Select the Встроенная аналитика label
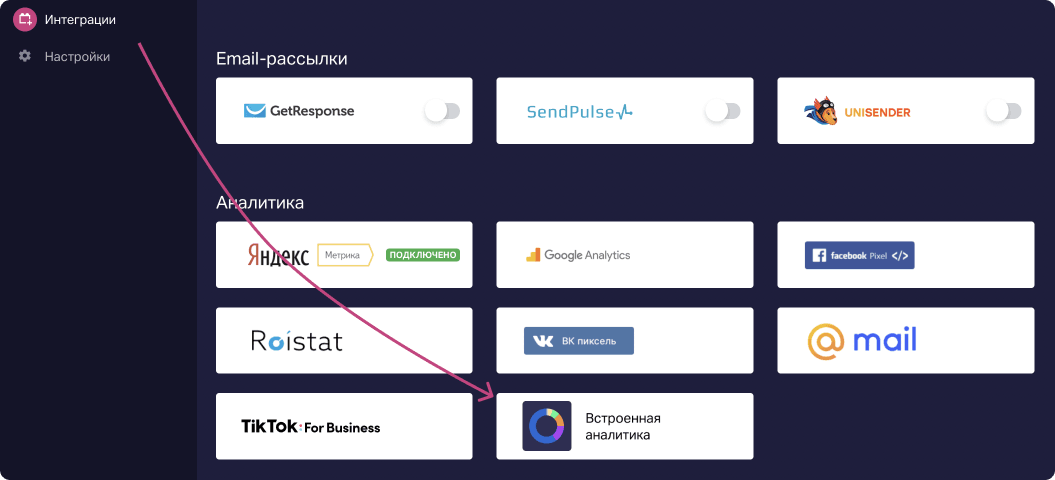Viewport: 1055px width, 480px height. point(623,427)
